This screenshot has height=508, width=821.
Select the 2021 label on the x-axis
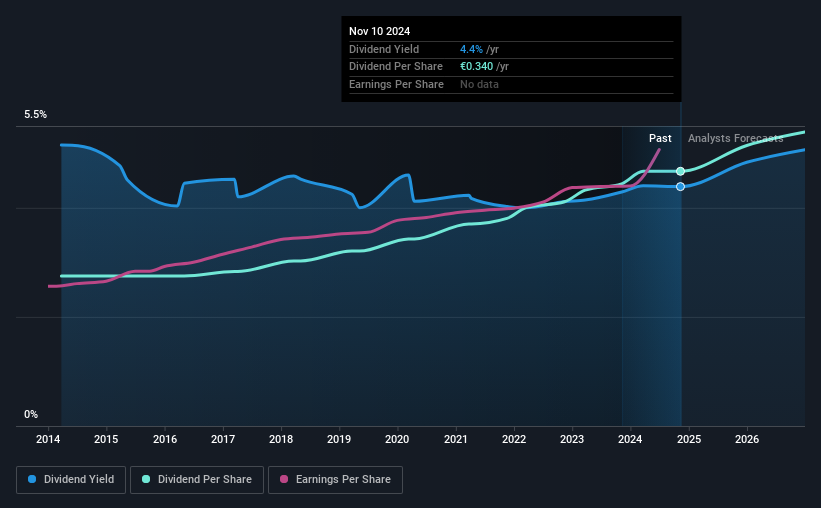point(456,439)
